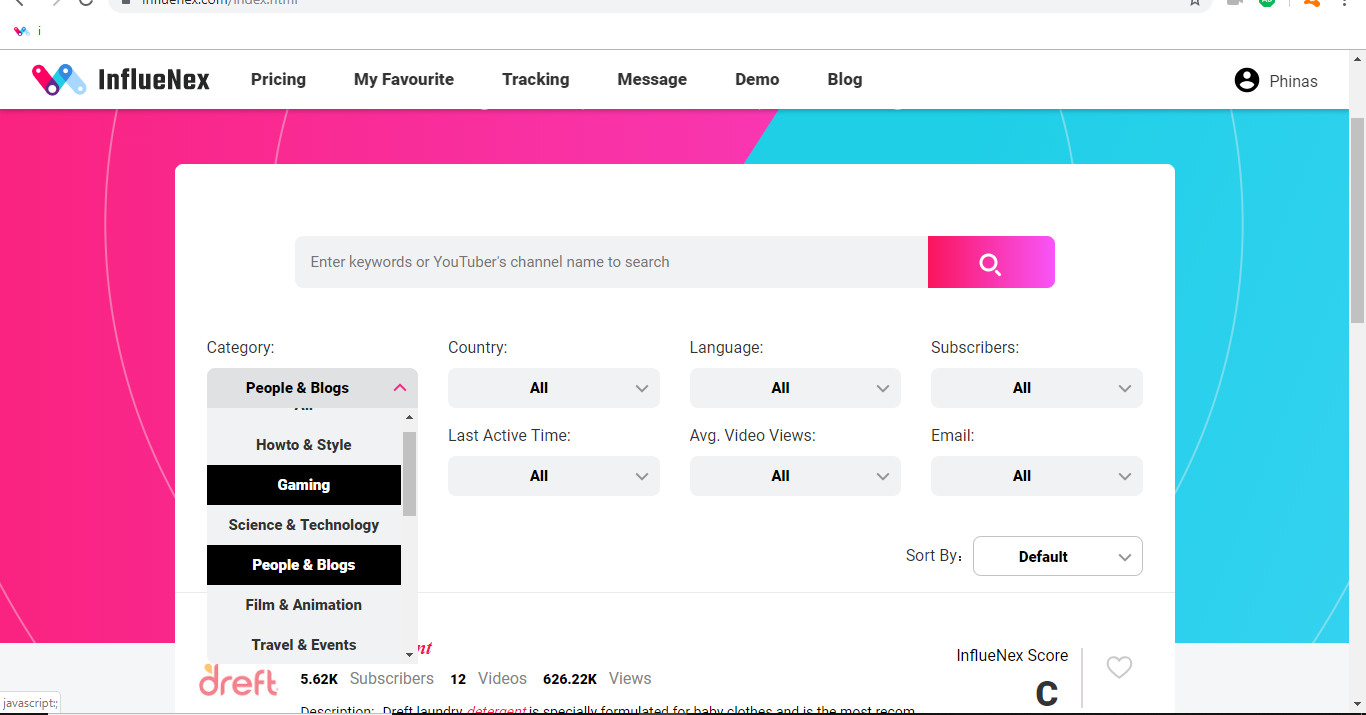Visit the Blog link in navigation
The height and width of the screenshot is (715, 1366).
tap(845, 79)
